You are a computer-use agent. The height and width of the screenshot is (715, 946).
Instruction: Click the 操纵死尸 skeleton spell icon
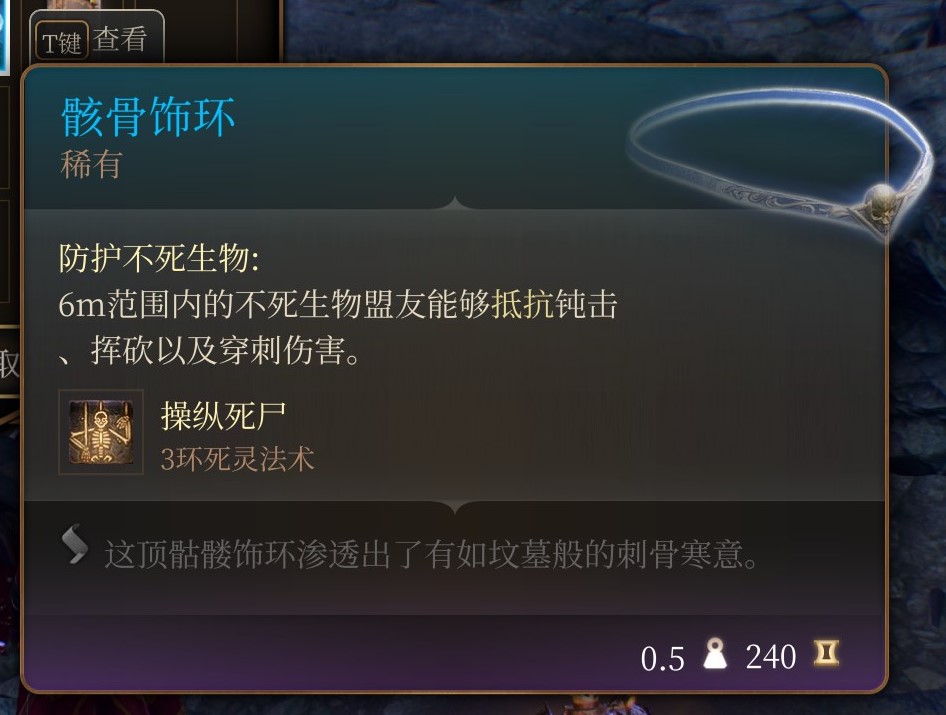(101, 432)
